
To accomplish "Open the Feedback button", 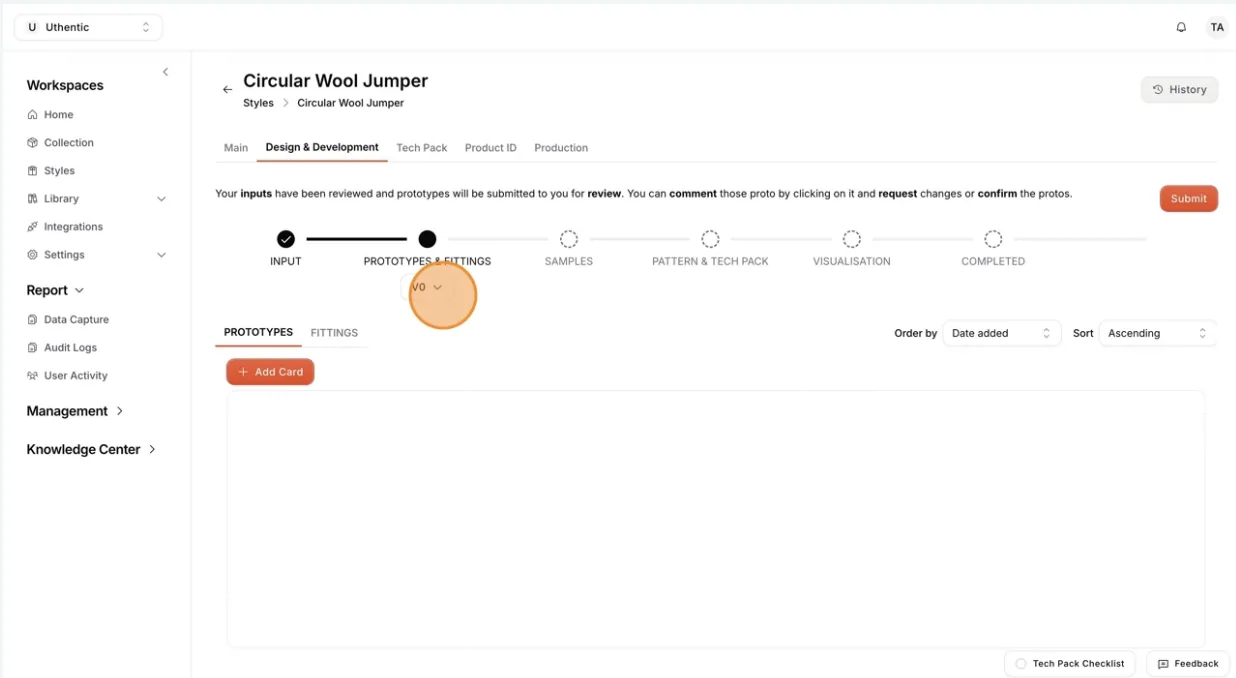I will click(1188, 664).
